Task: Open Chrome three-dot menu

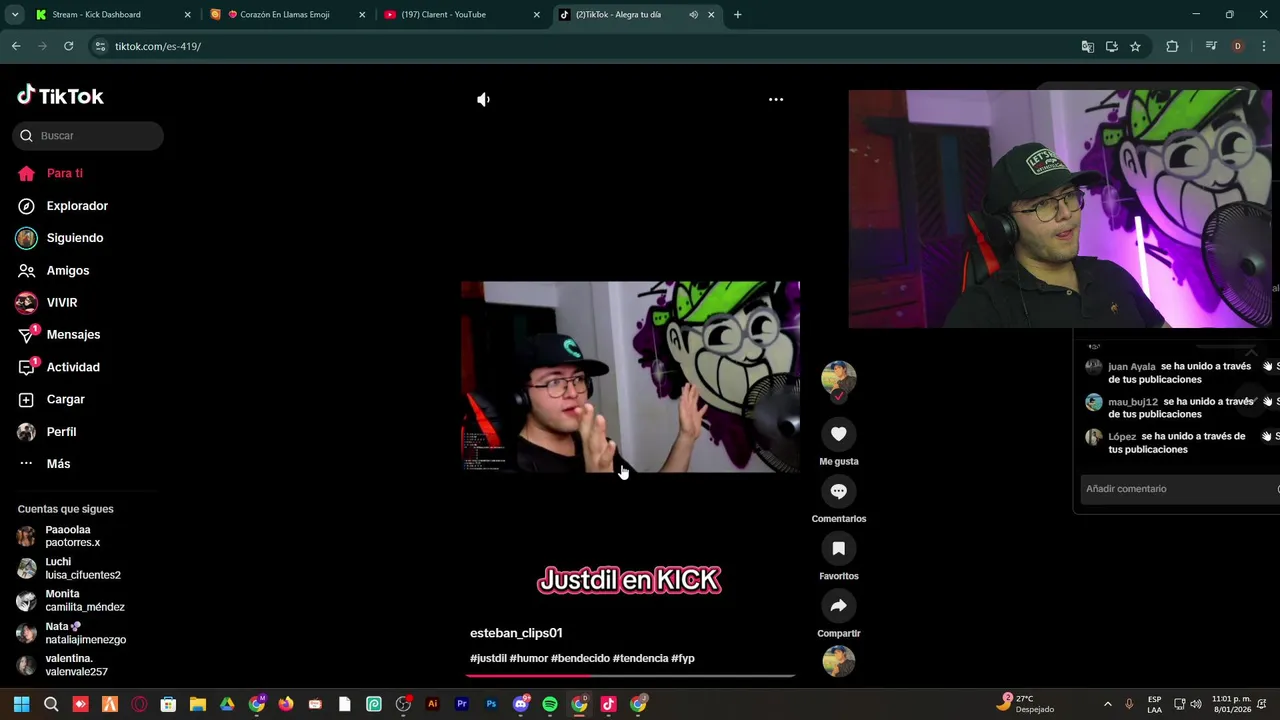Action: (x=1264, y=46)
